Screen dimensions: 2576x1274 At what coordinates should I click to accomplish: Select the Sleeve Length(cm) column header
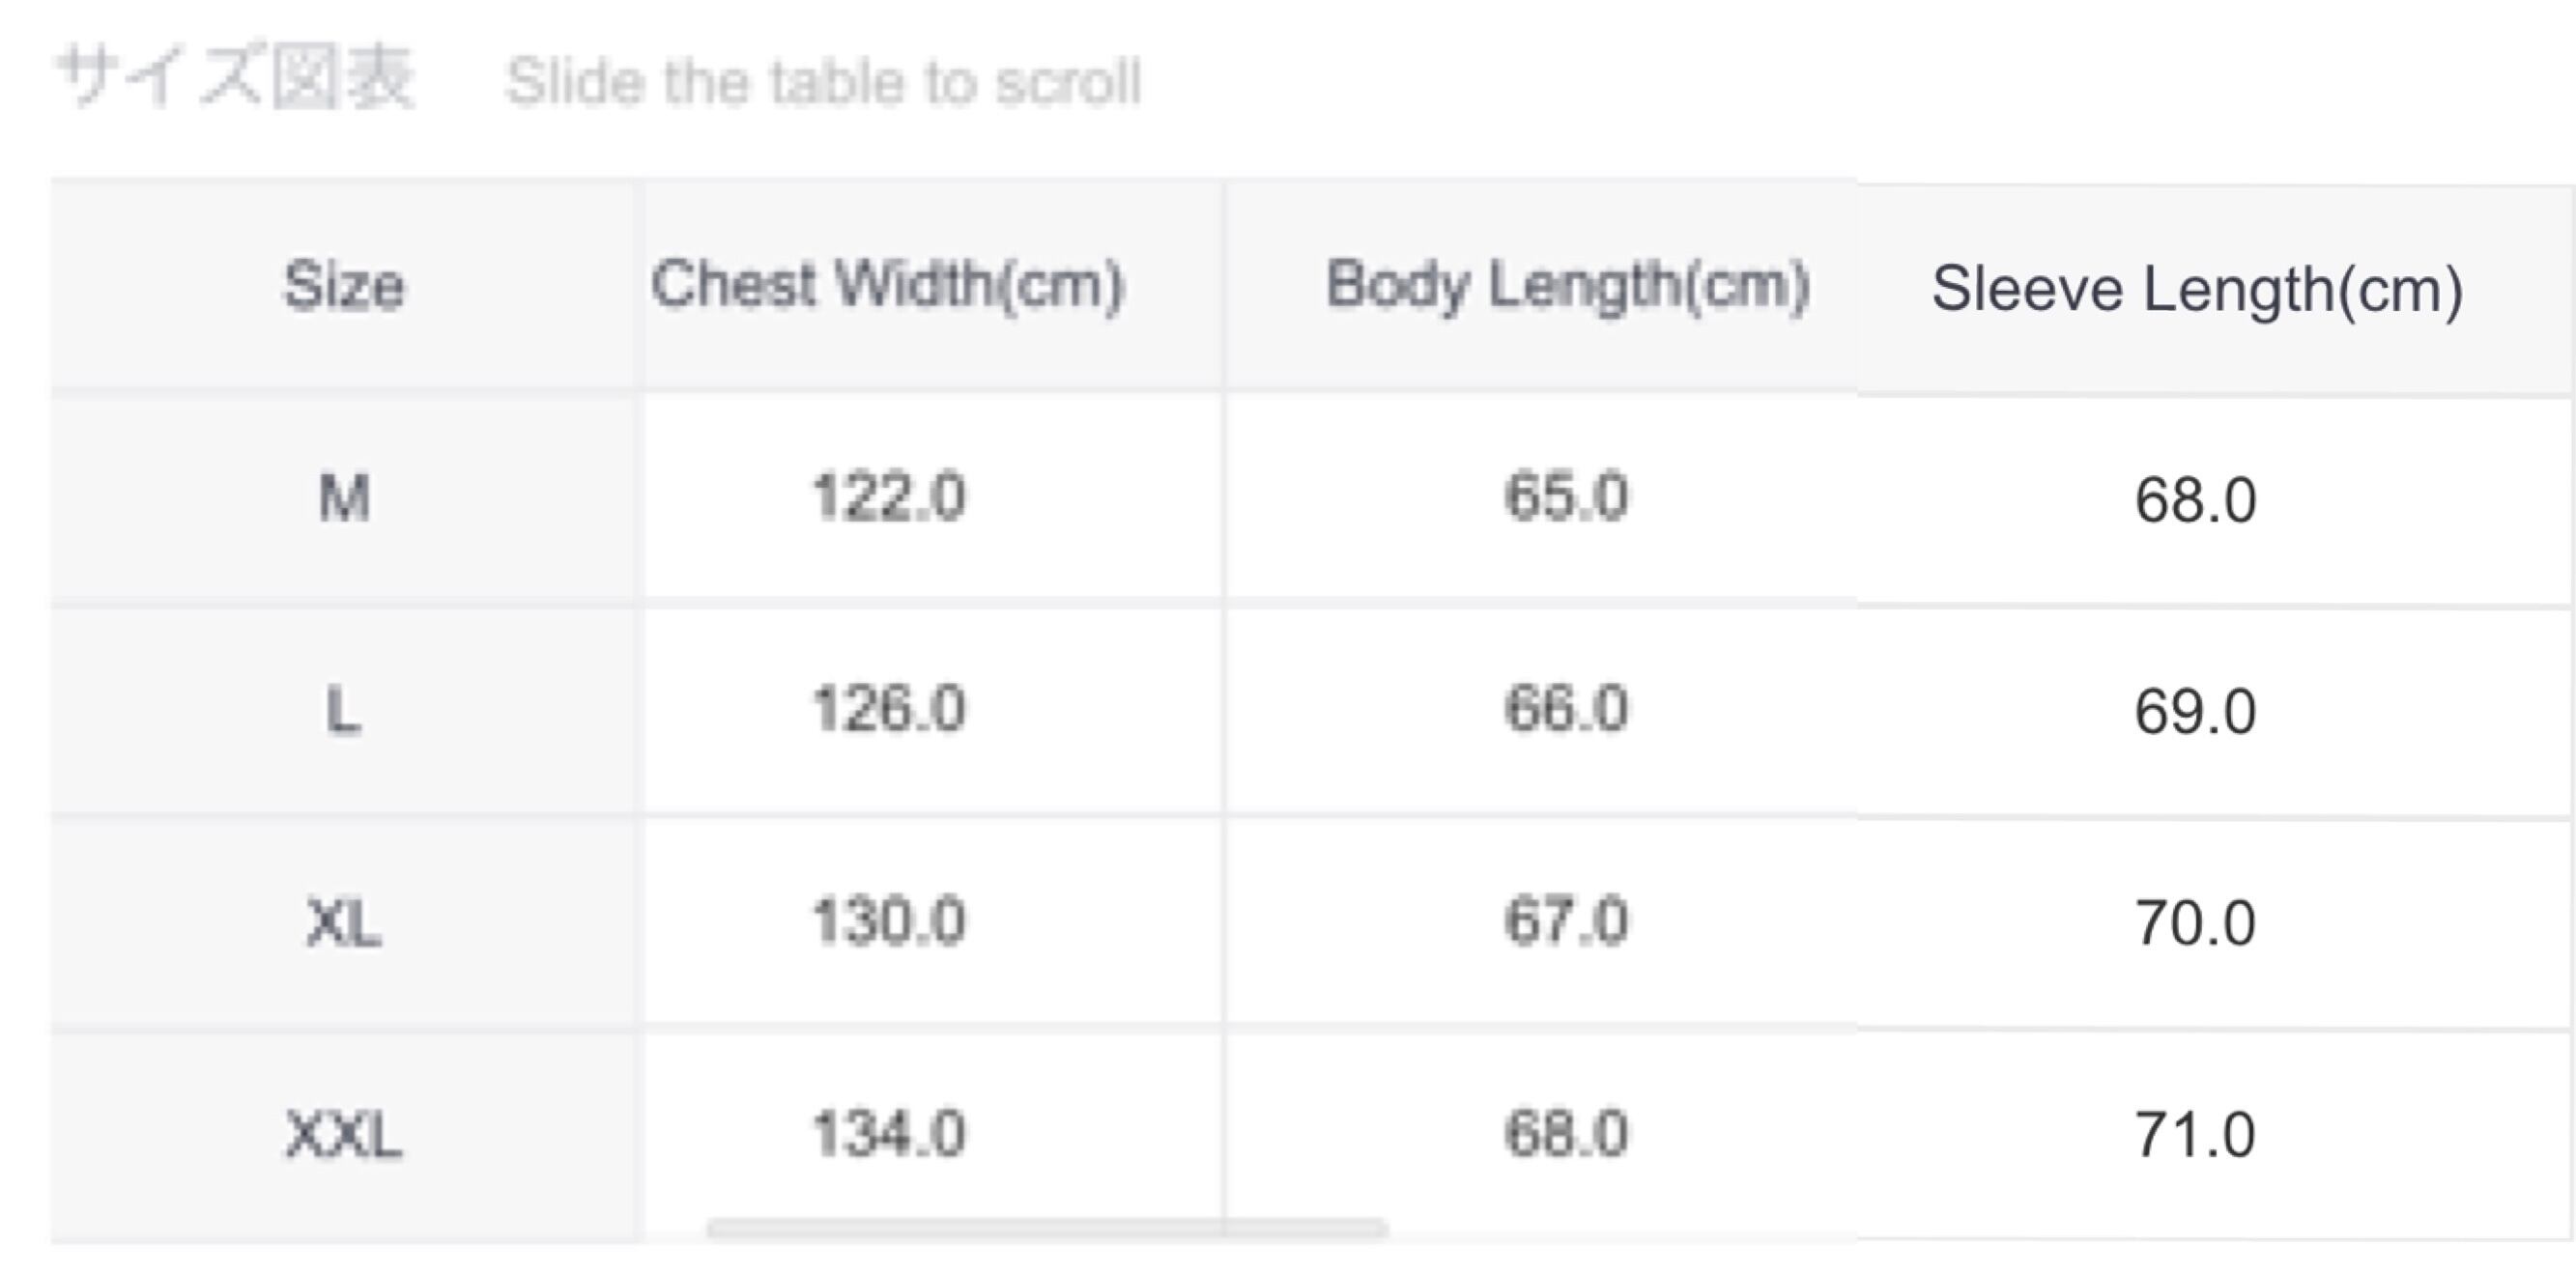tap(2196, 290)
